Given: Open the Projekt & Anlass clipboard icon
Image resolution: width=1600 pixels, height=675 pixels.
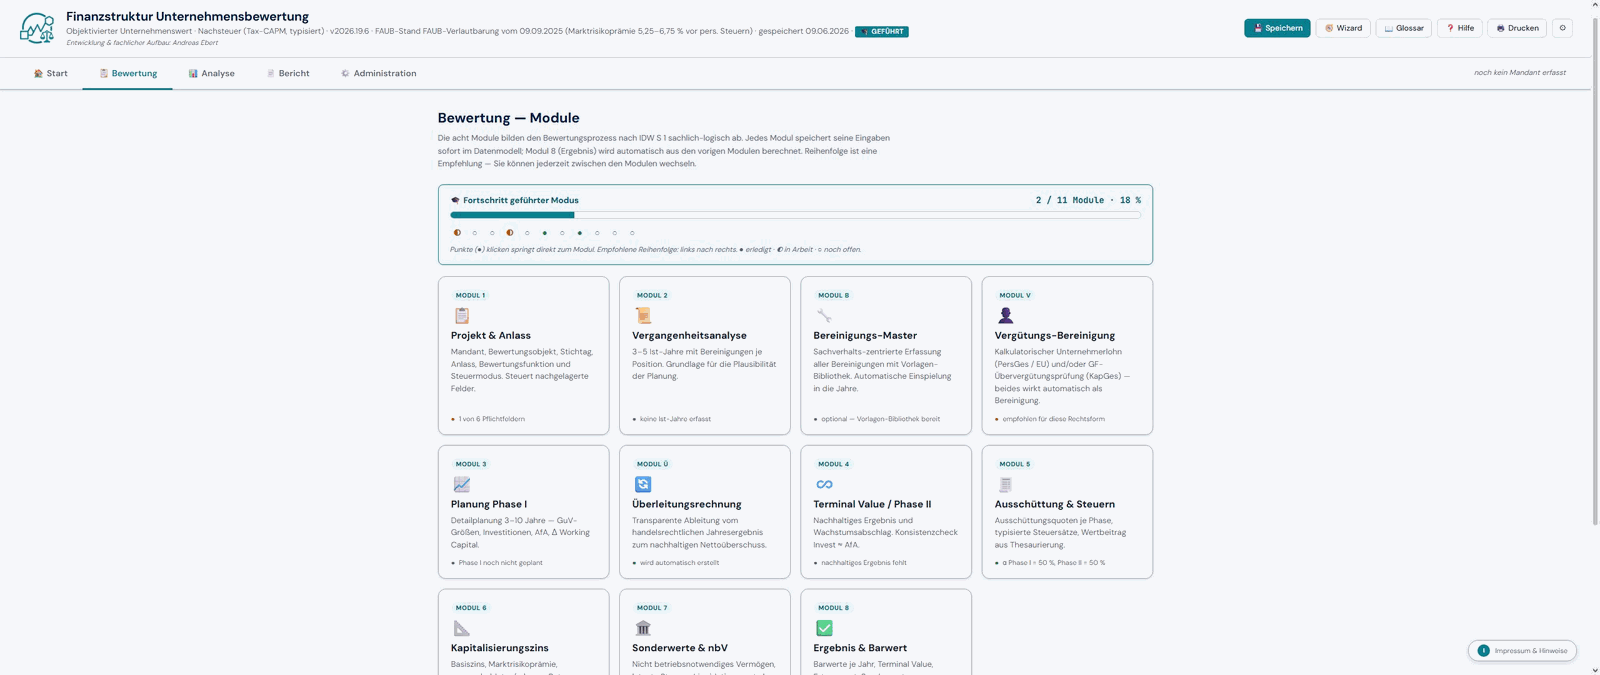Looking at the screenshot, I should click(x=462, y=316).
